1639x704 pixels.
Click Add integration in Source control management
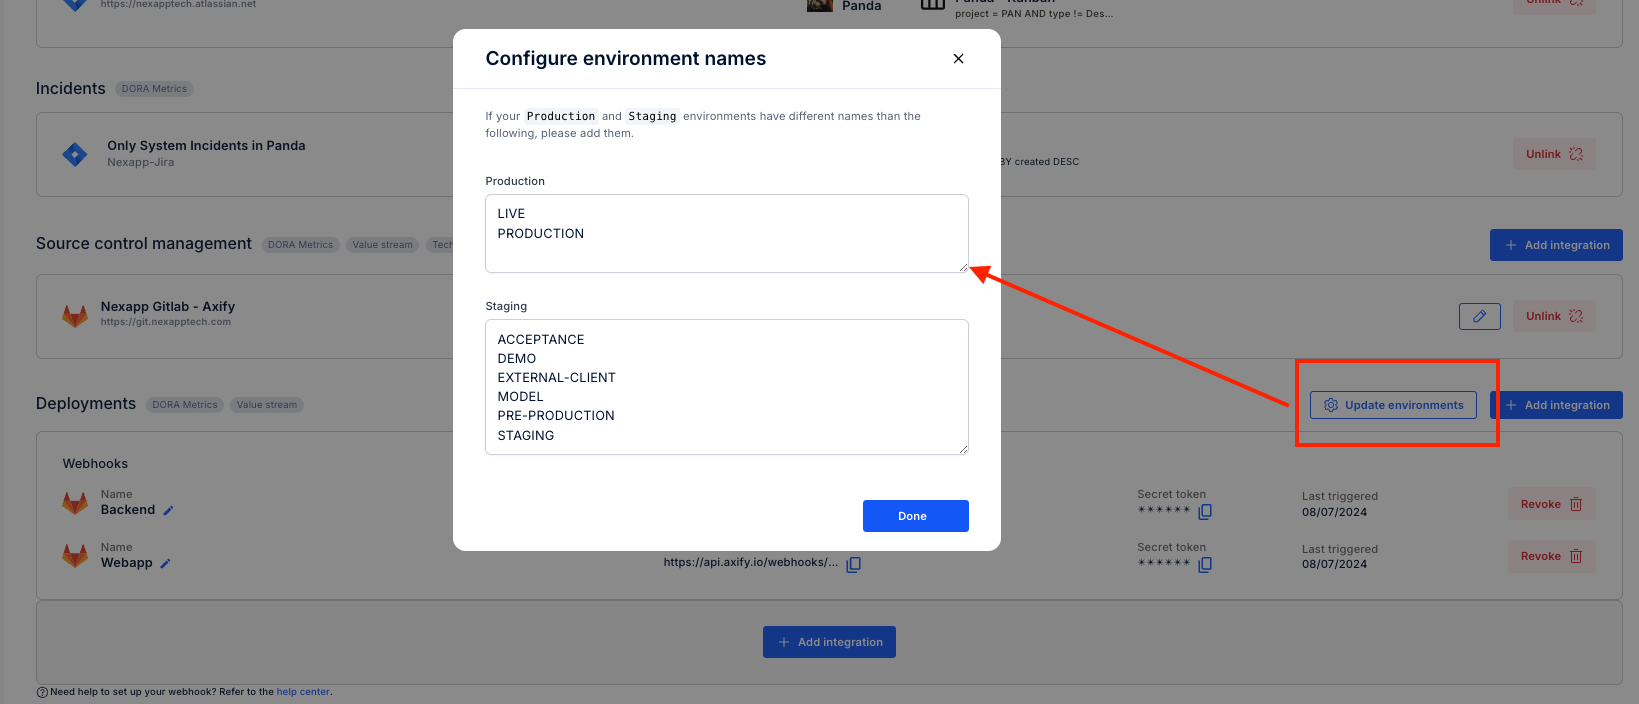1556,245
